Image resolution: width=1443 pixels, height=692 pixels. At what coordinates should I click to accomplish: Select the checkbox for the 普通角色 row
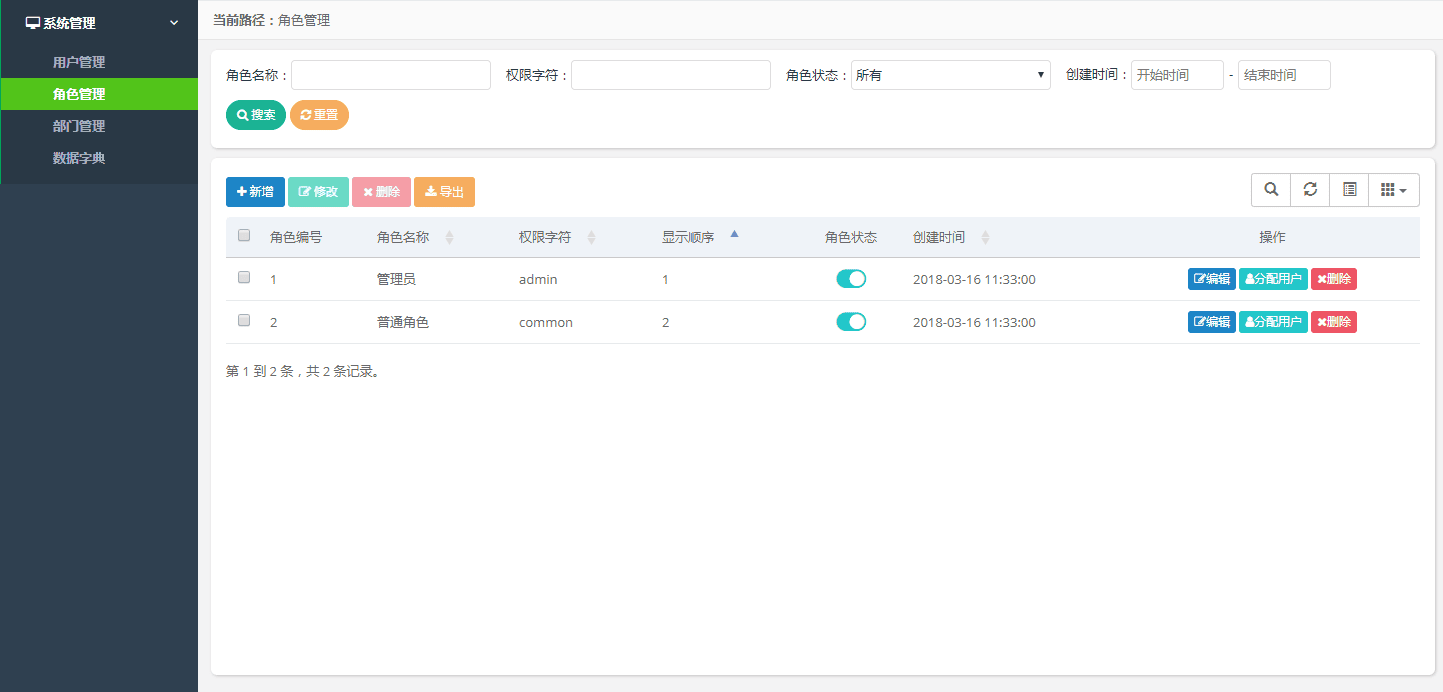tap(244, 321)
